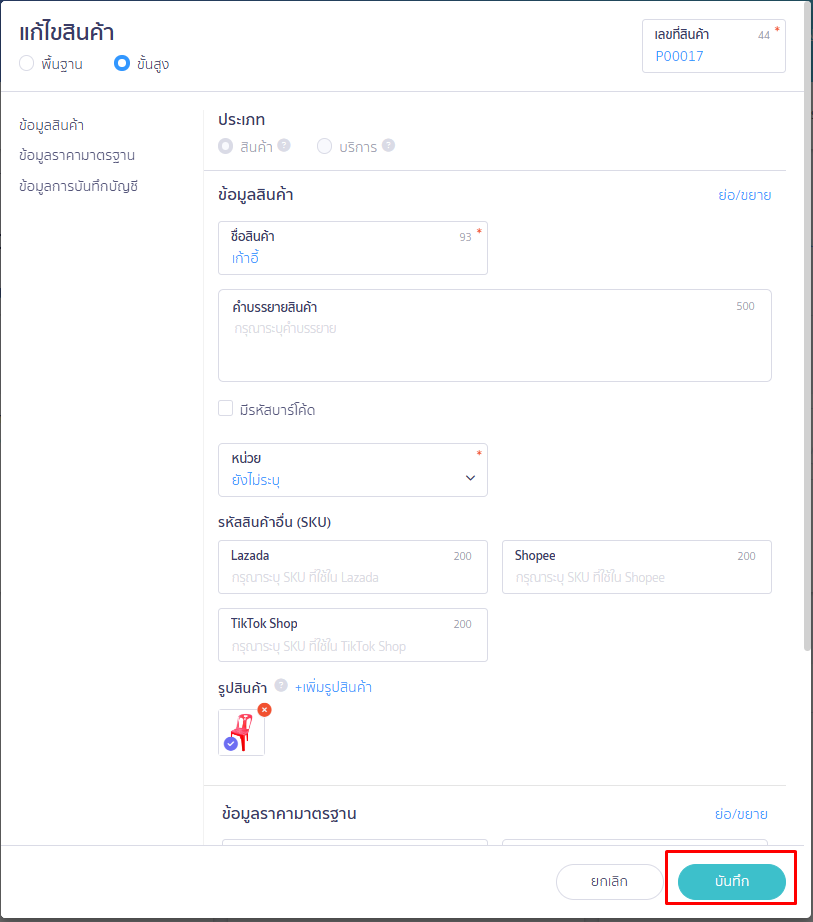Click the purple checkmark badge on image
The height and width of the screenshot is (922, 813).
click(231, 744)
